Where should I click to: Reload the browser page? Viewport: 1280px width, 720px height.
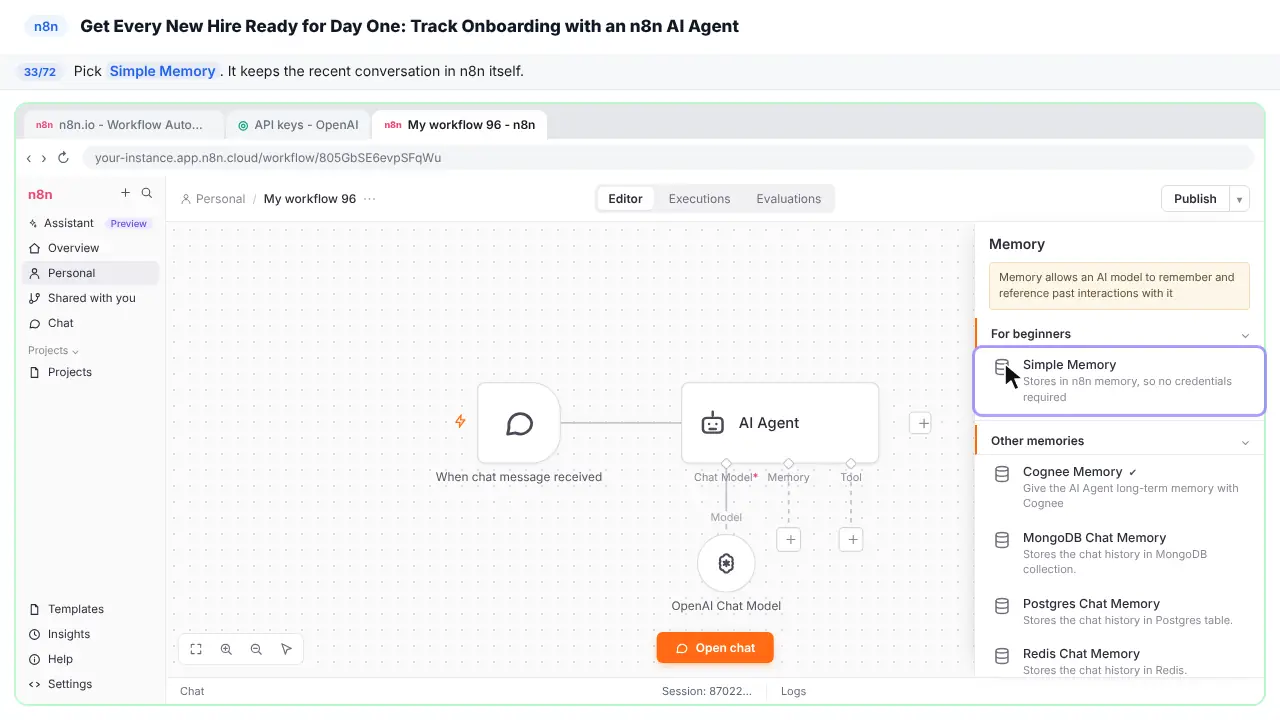(x=64, y=158)
